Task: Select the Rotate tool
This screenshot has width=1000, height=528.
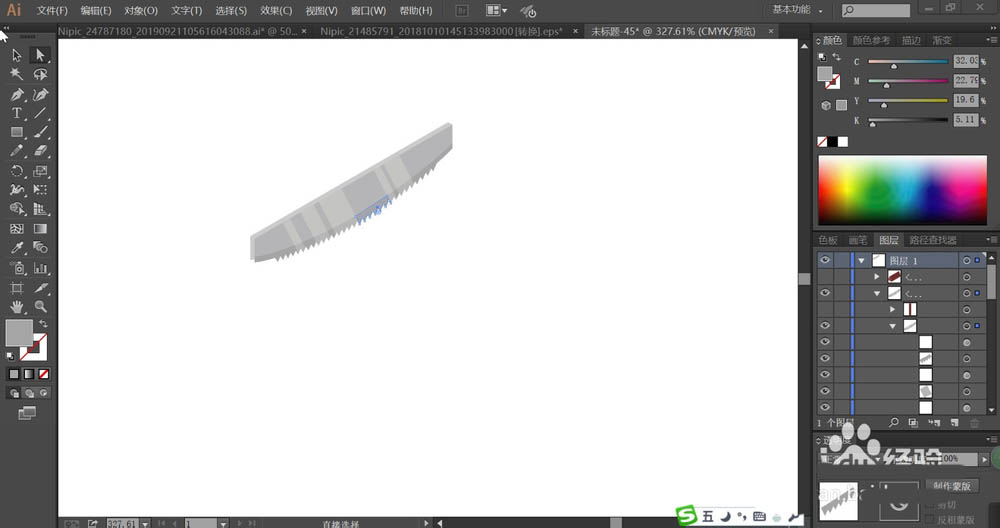Action: click(17, 171)
